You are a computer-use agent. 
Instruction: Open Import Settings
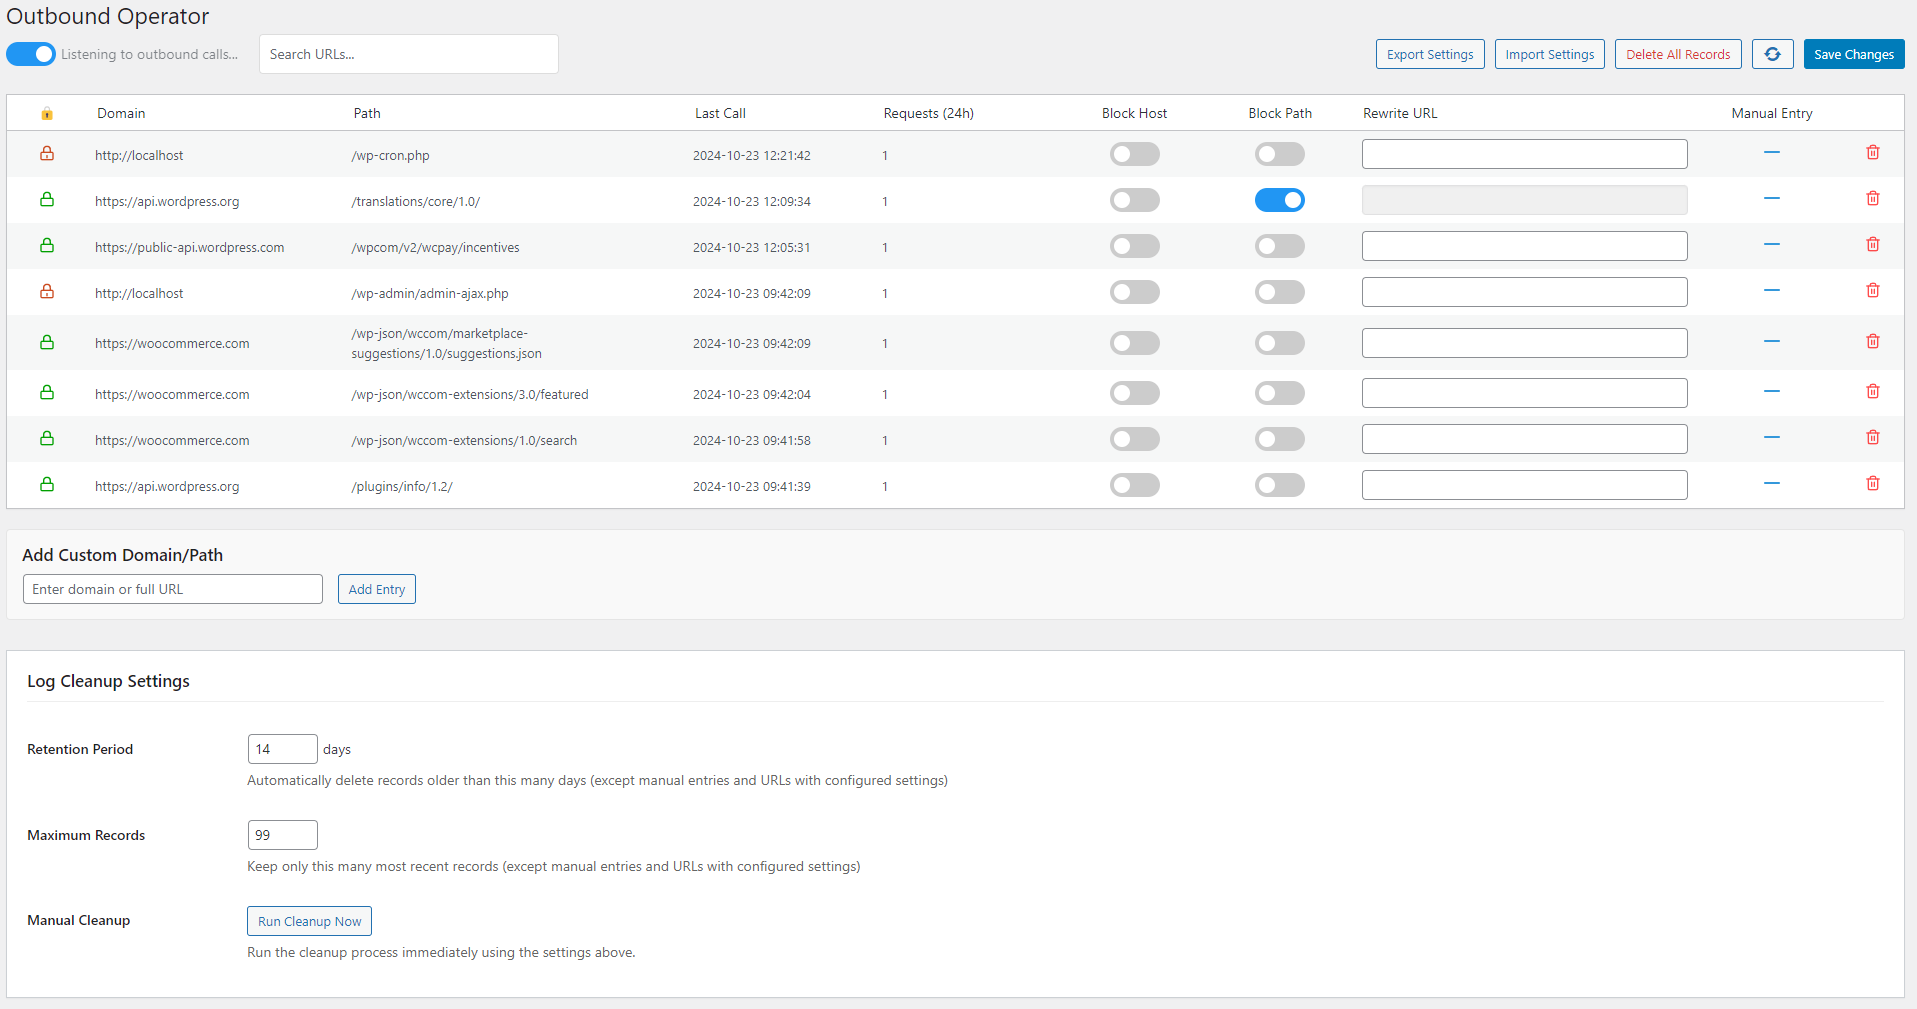(x=1550, y=54)
